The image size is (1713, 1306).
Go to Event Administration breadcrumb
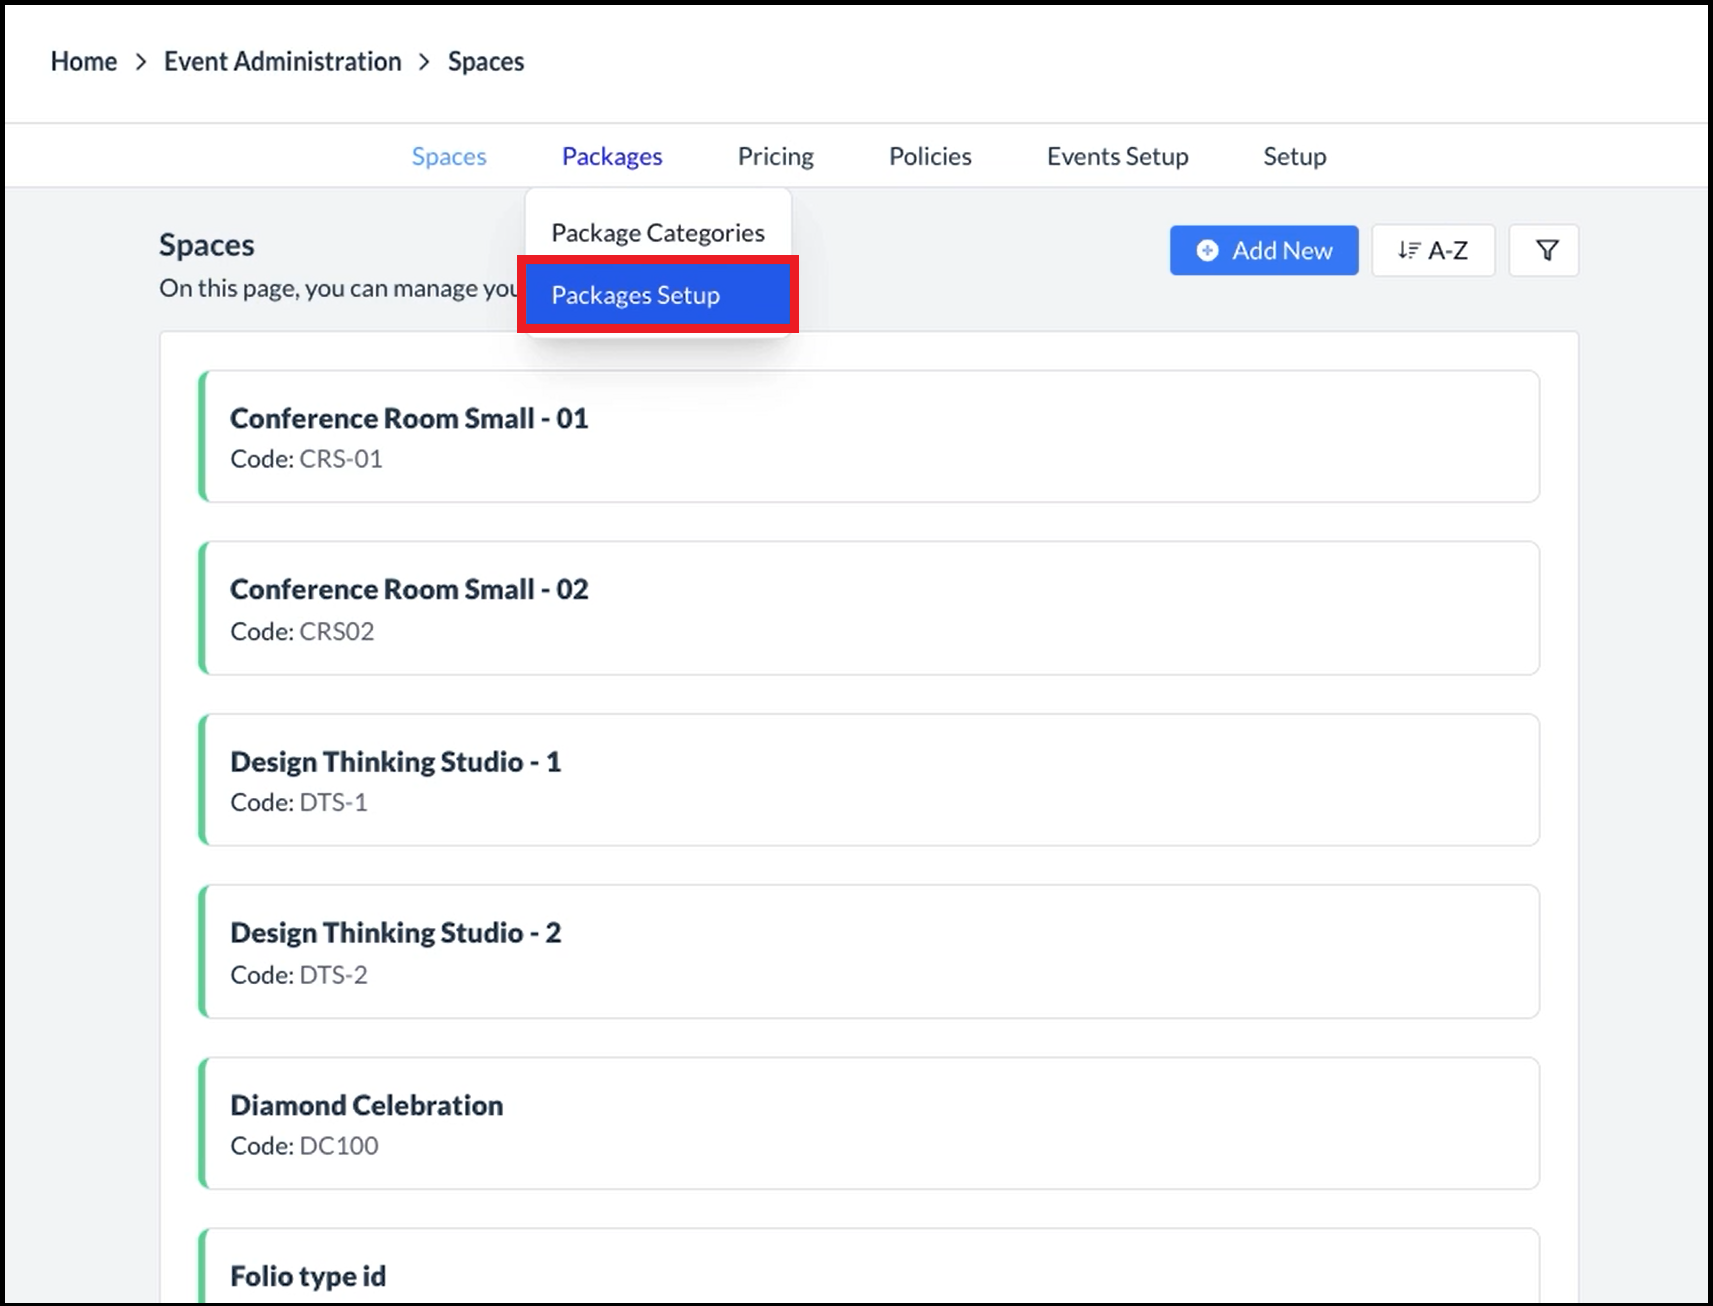pos(282,61)
